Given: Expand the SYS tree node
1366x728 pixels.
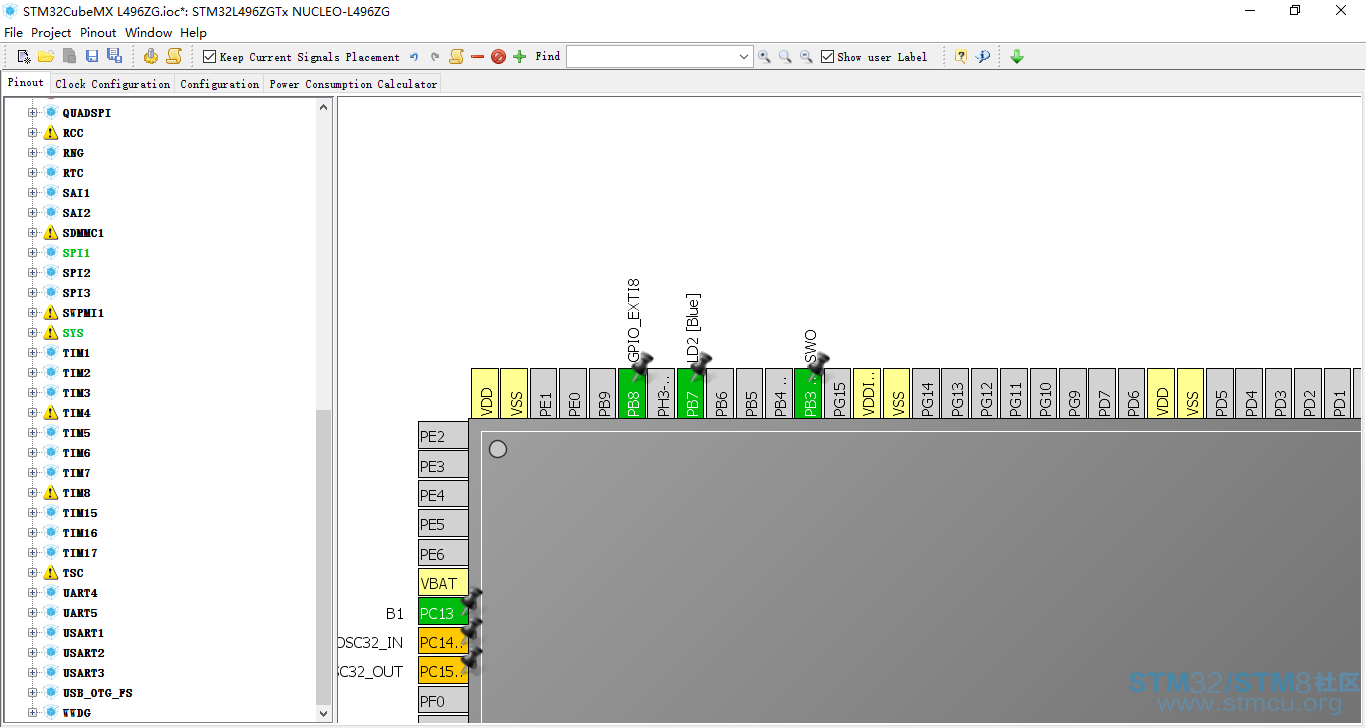Looking at the screenshot, I should click(x=33, y=333).
